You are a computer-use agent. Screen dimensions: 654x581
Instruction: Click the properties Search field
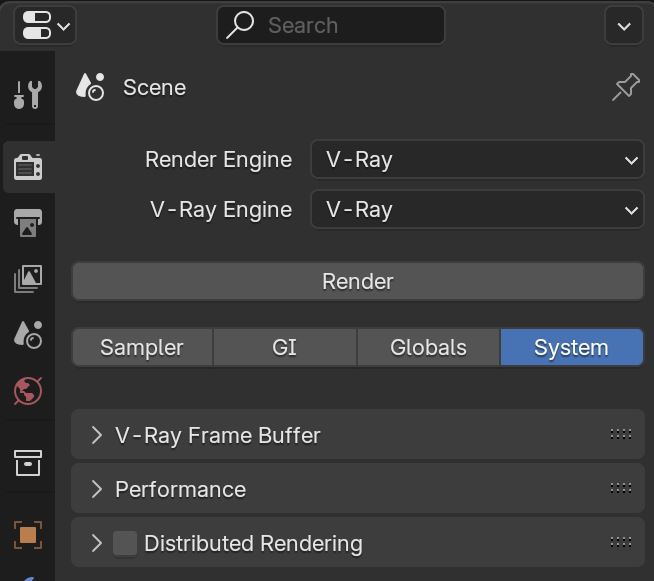[331, 25]
